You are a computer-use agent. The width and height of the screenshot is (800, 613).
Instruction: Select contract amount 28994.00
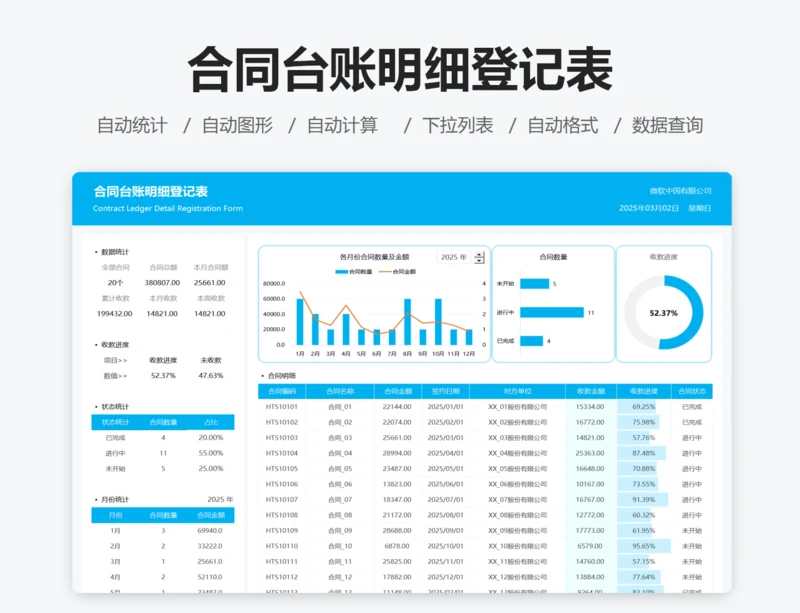click(397, 453)
